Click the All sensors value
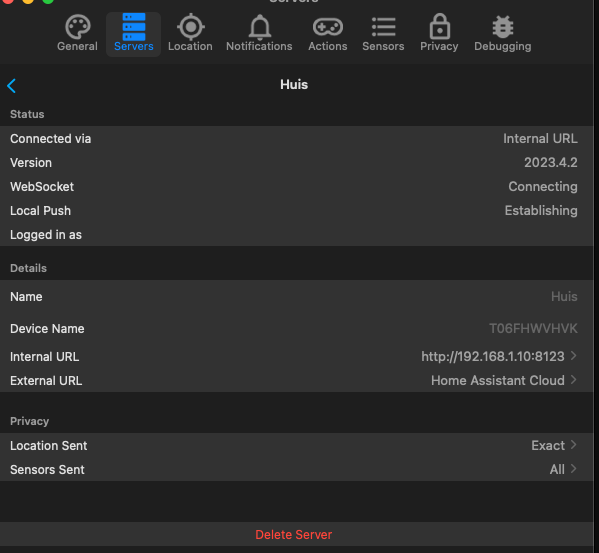 click(557, 469)
